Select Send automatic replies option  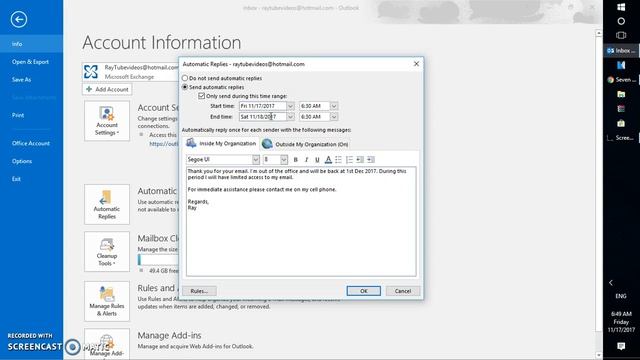(185, 87)
